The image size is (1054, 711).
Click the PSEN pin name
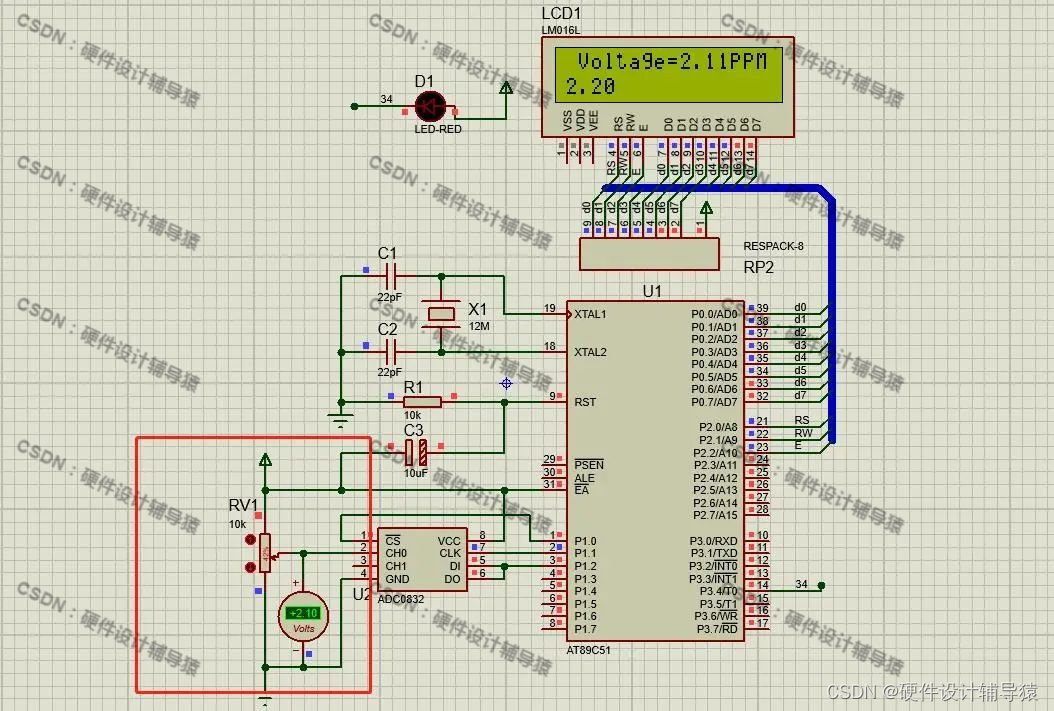coord(589,465)
